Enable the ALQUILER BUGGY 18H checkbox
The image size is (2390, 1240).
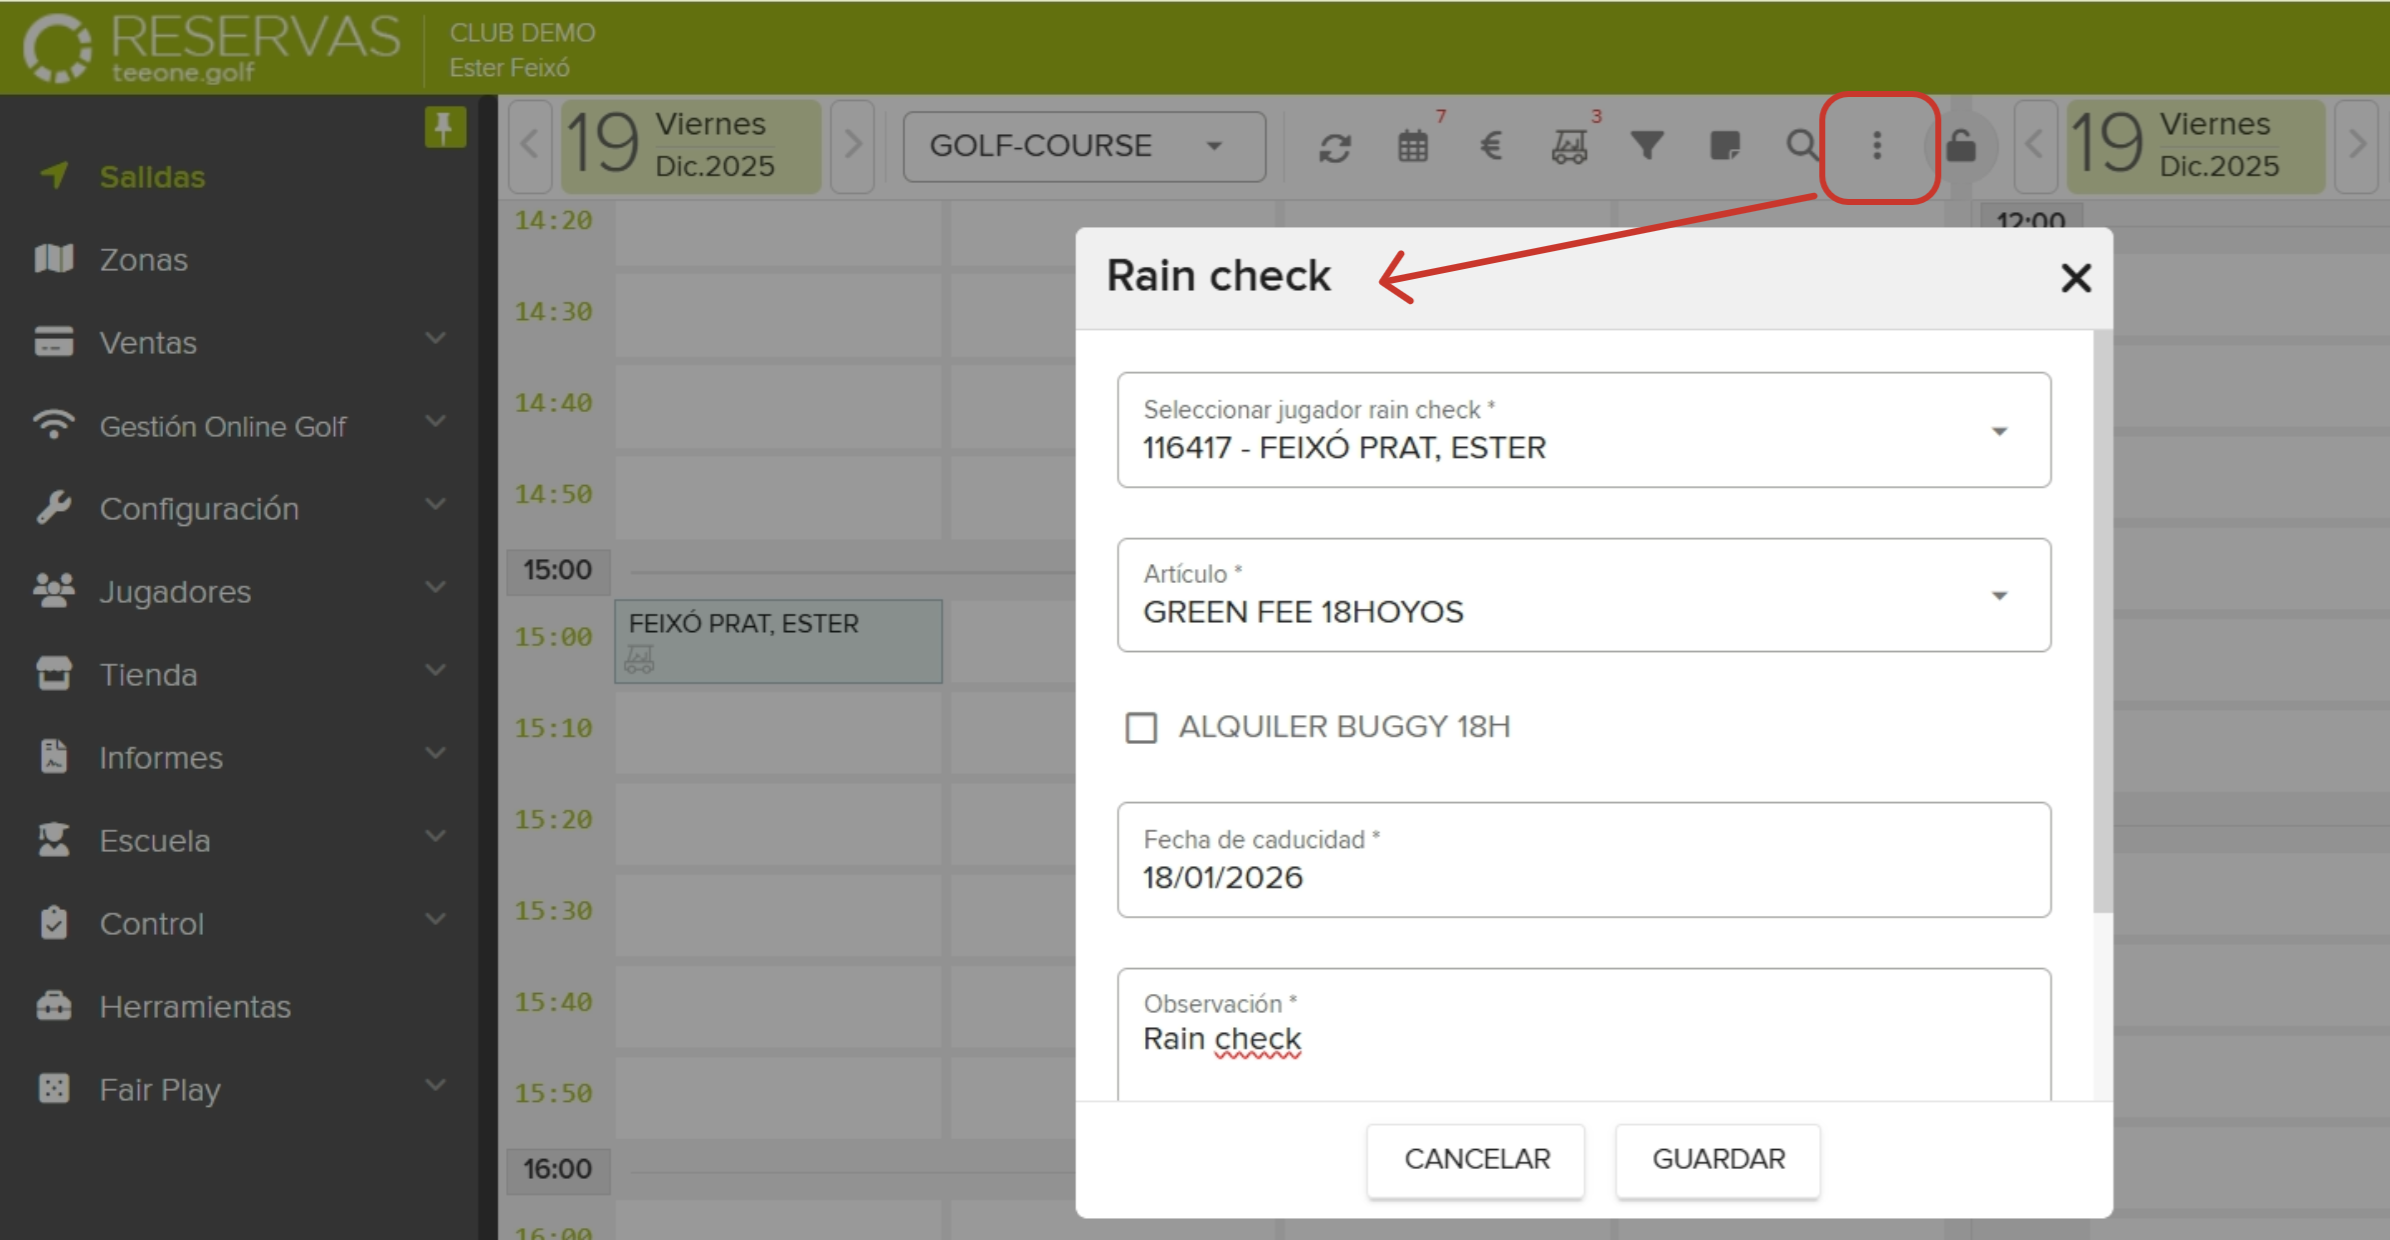1141,730
